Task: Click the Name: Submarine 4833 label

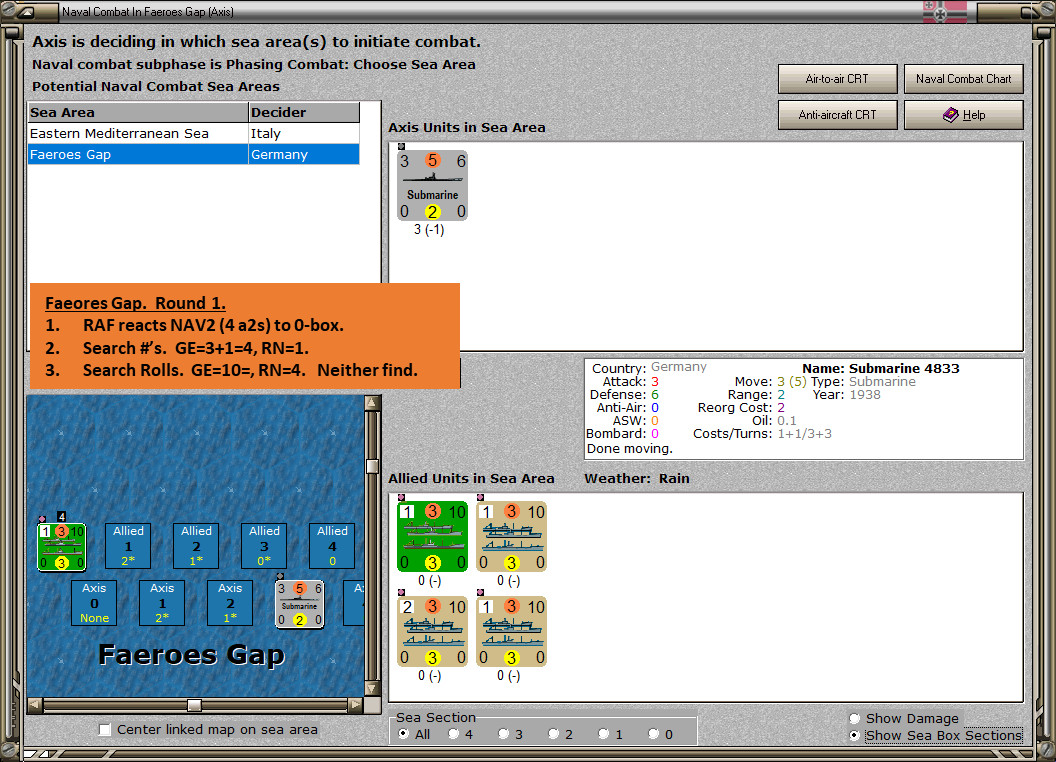Action: click(x=880, y=369)
